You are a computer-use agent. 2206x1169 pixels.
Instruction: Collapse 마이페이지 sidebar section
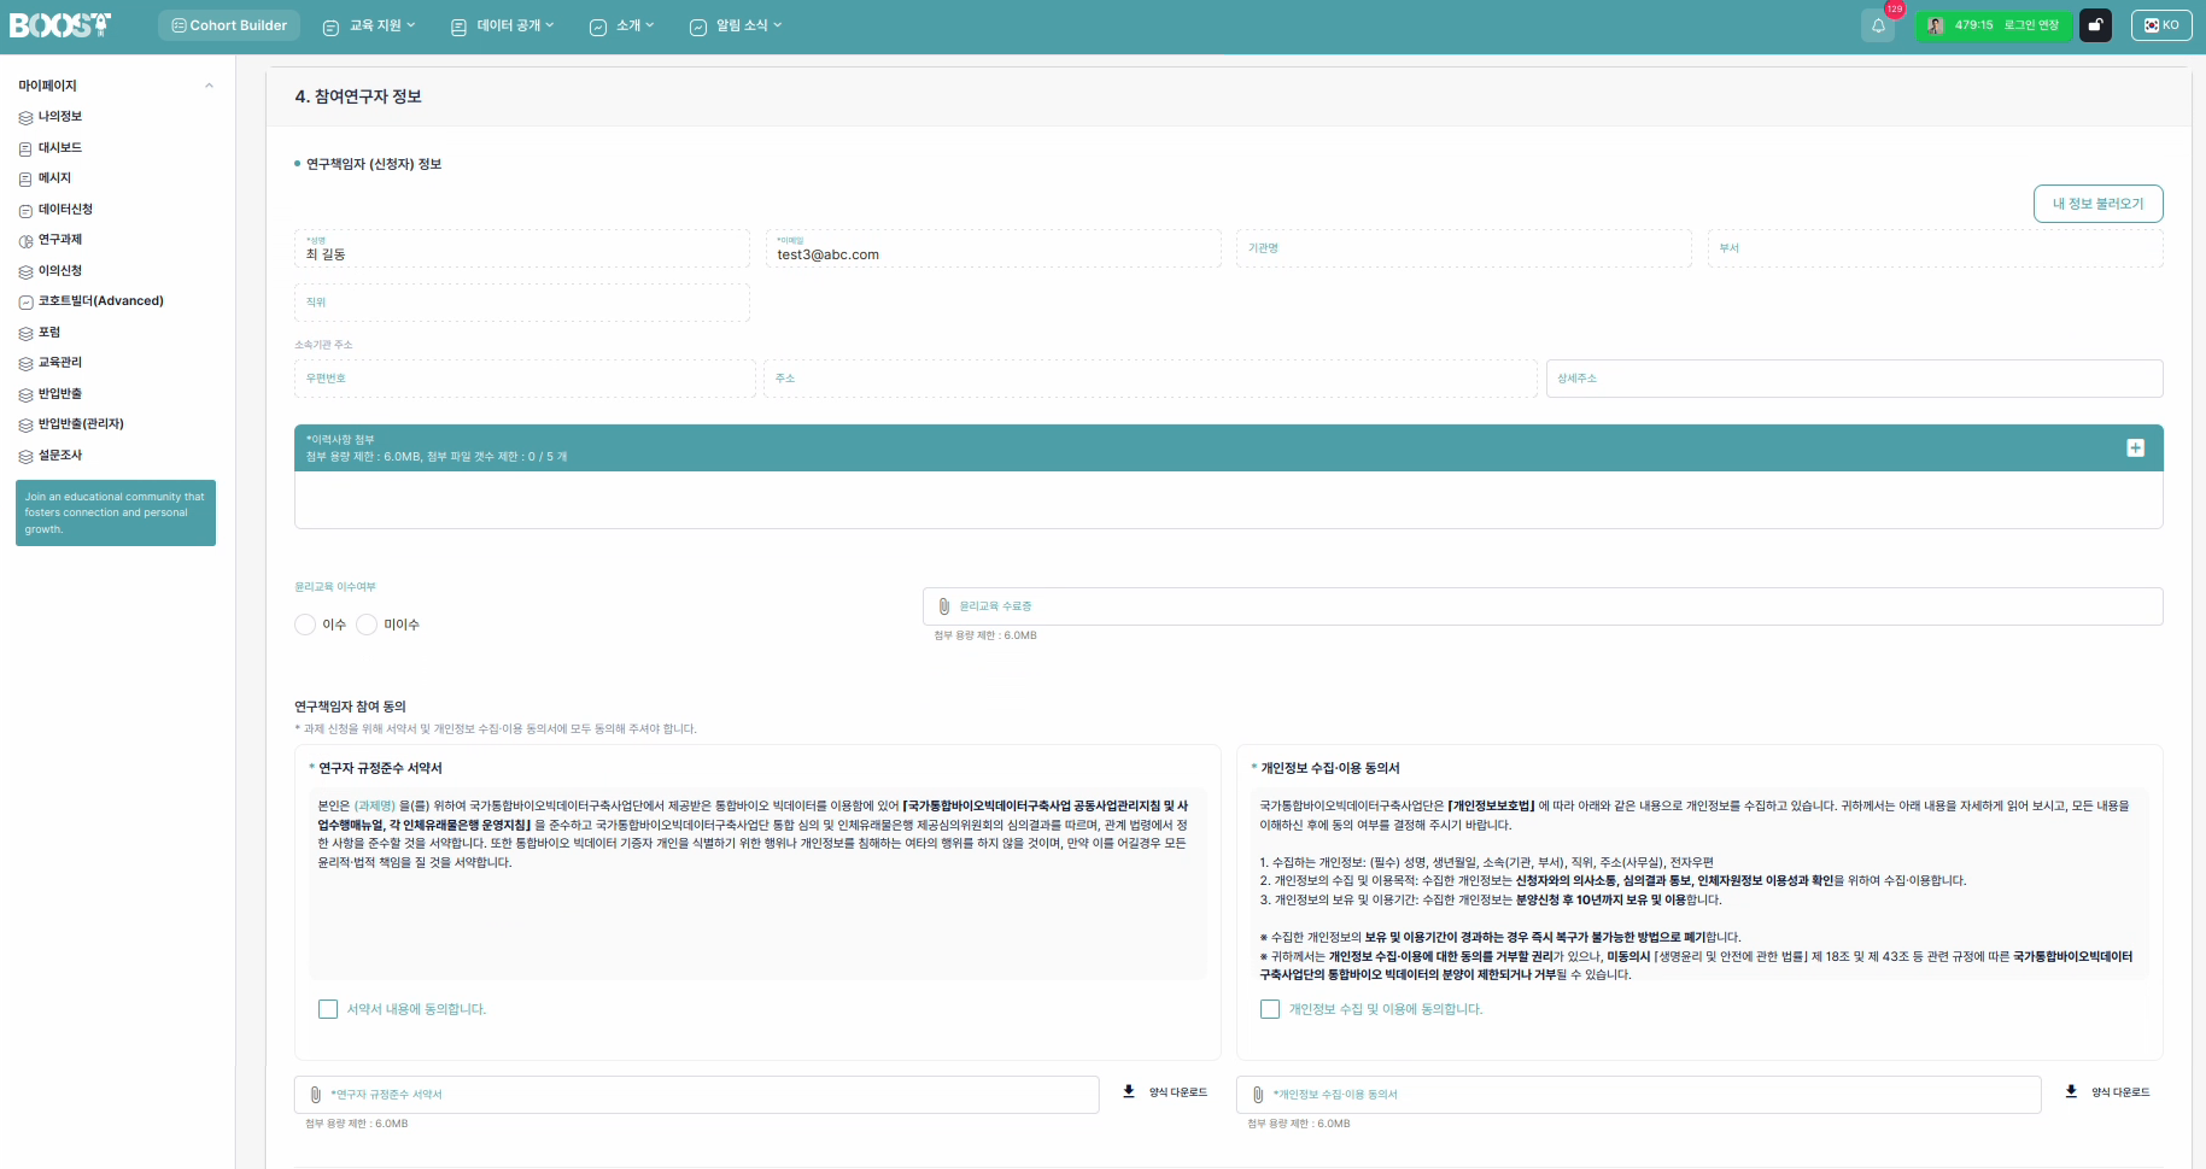pos(209,86)
